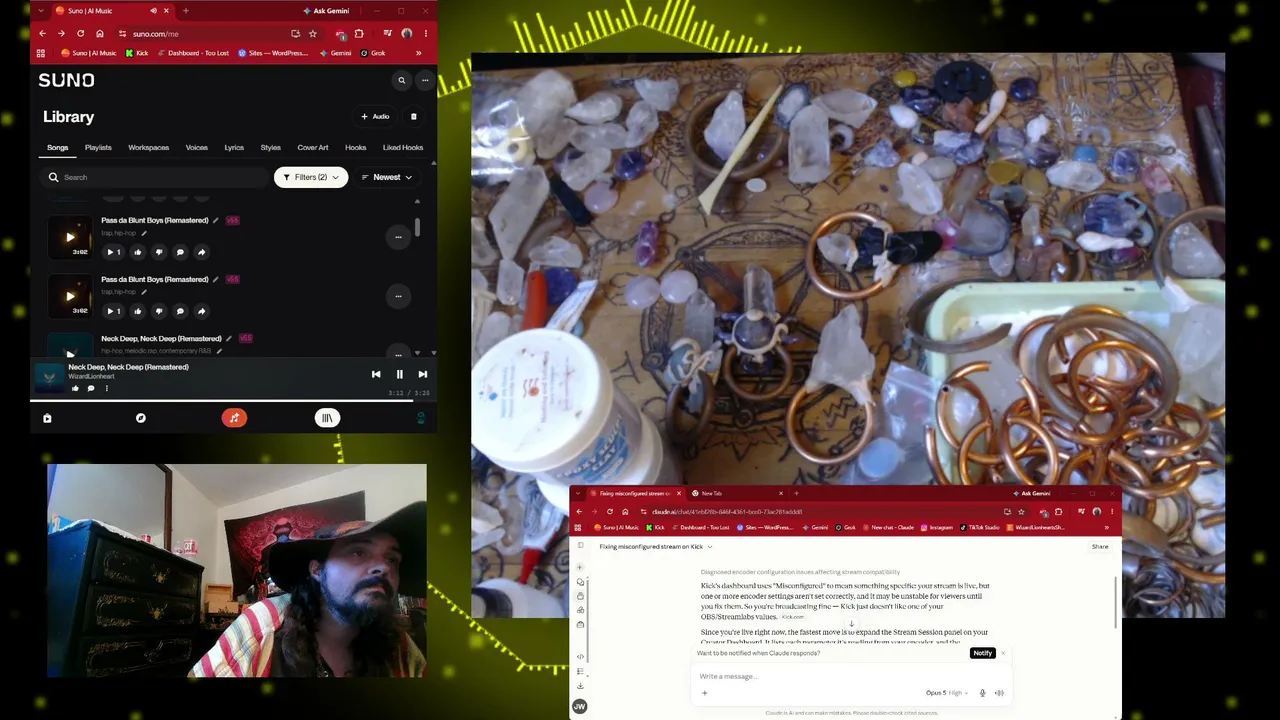
Task: Click the Notify button in Claude
Action: pos(982,653)
